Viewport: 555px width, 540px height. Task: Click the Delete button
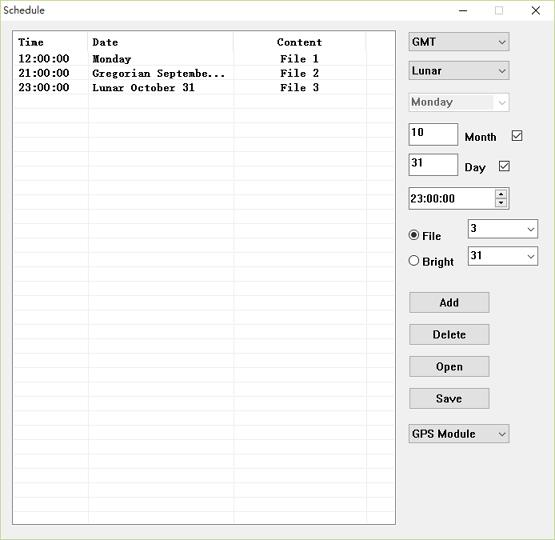[x=449, y=334]
